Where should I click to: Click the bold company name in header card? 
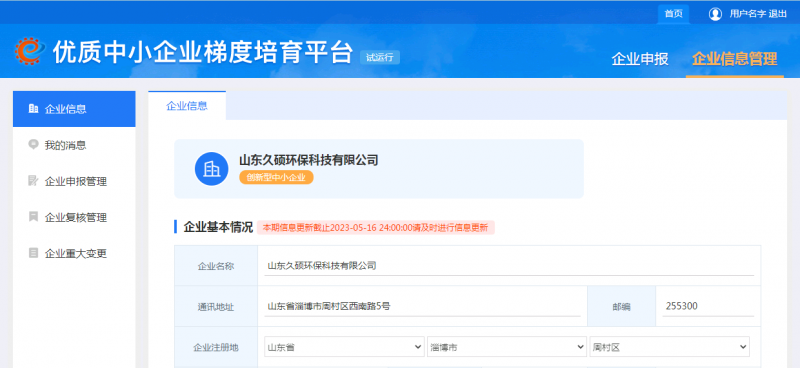point(309,160)
